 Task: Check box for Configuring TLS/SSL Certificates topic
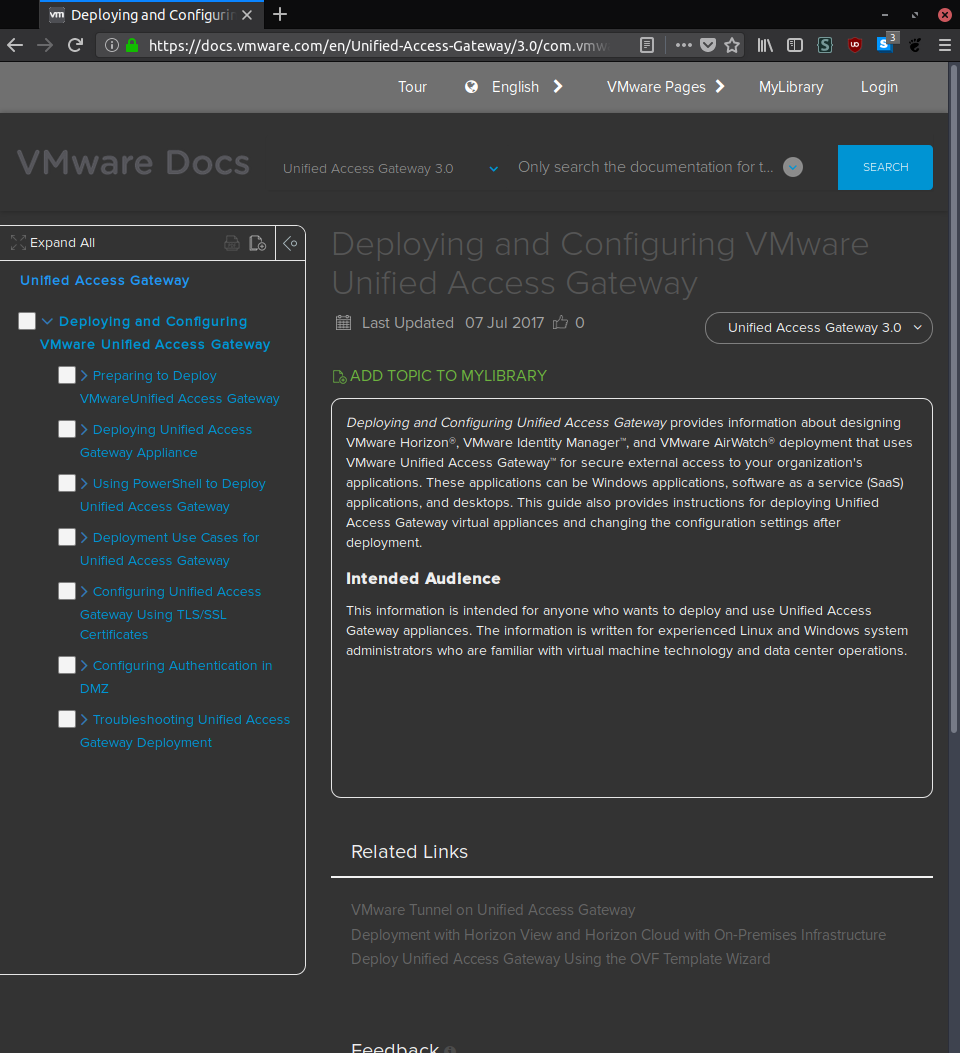tap(66, 590)
